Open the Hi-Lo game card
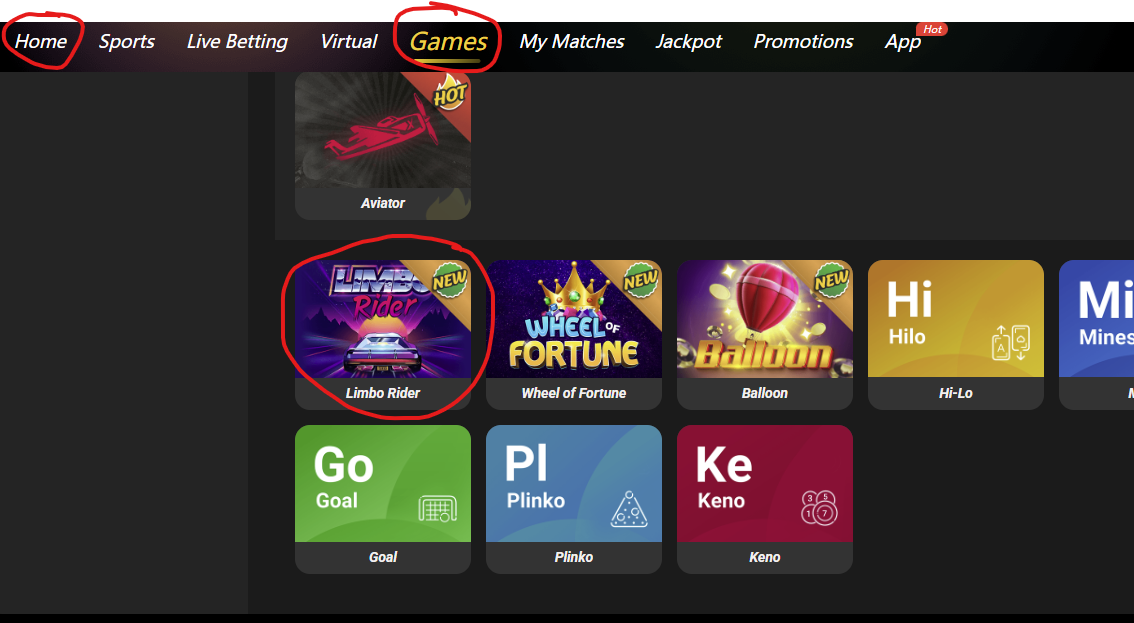Screen dimensions: 1134x623 [x=955, y=334]
